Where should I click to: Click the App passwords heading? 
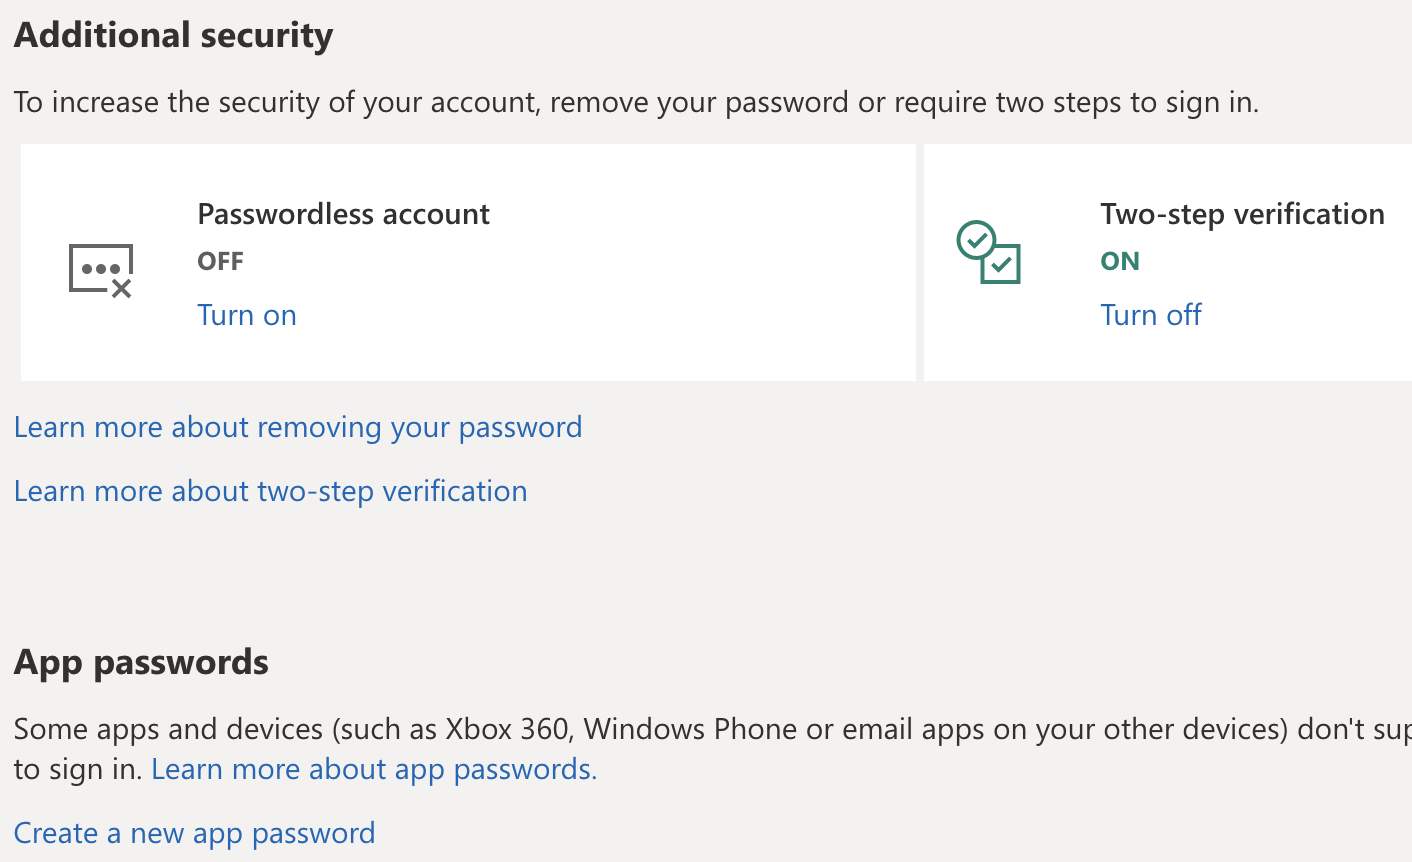pyautogui.click(x=141, y=662)
